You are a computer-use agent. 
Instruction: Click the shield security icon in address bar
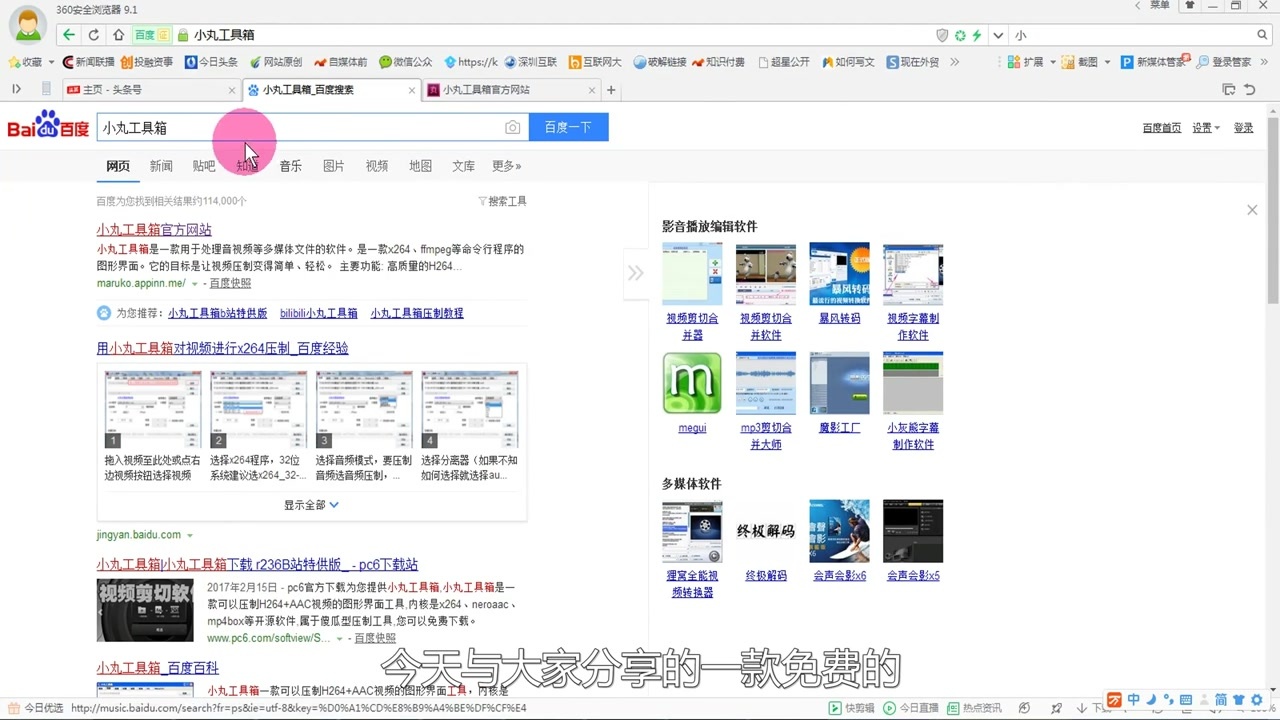[942, 35]
